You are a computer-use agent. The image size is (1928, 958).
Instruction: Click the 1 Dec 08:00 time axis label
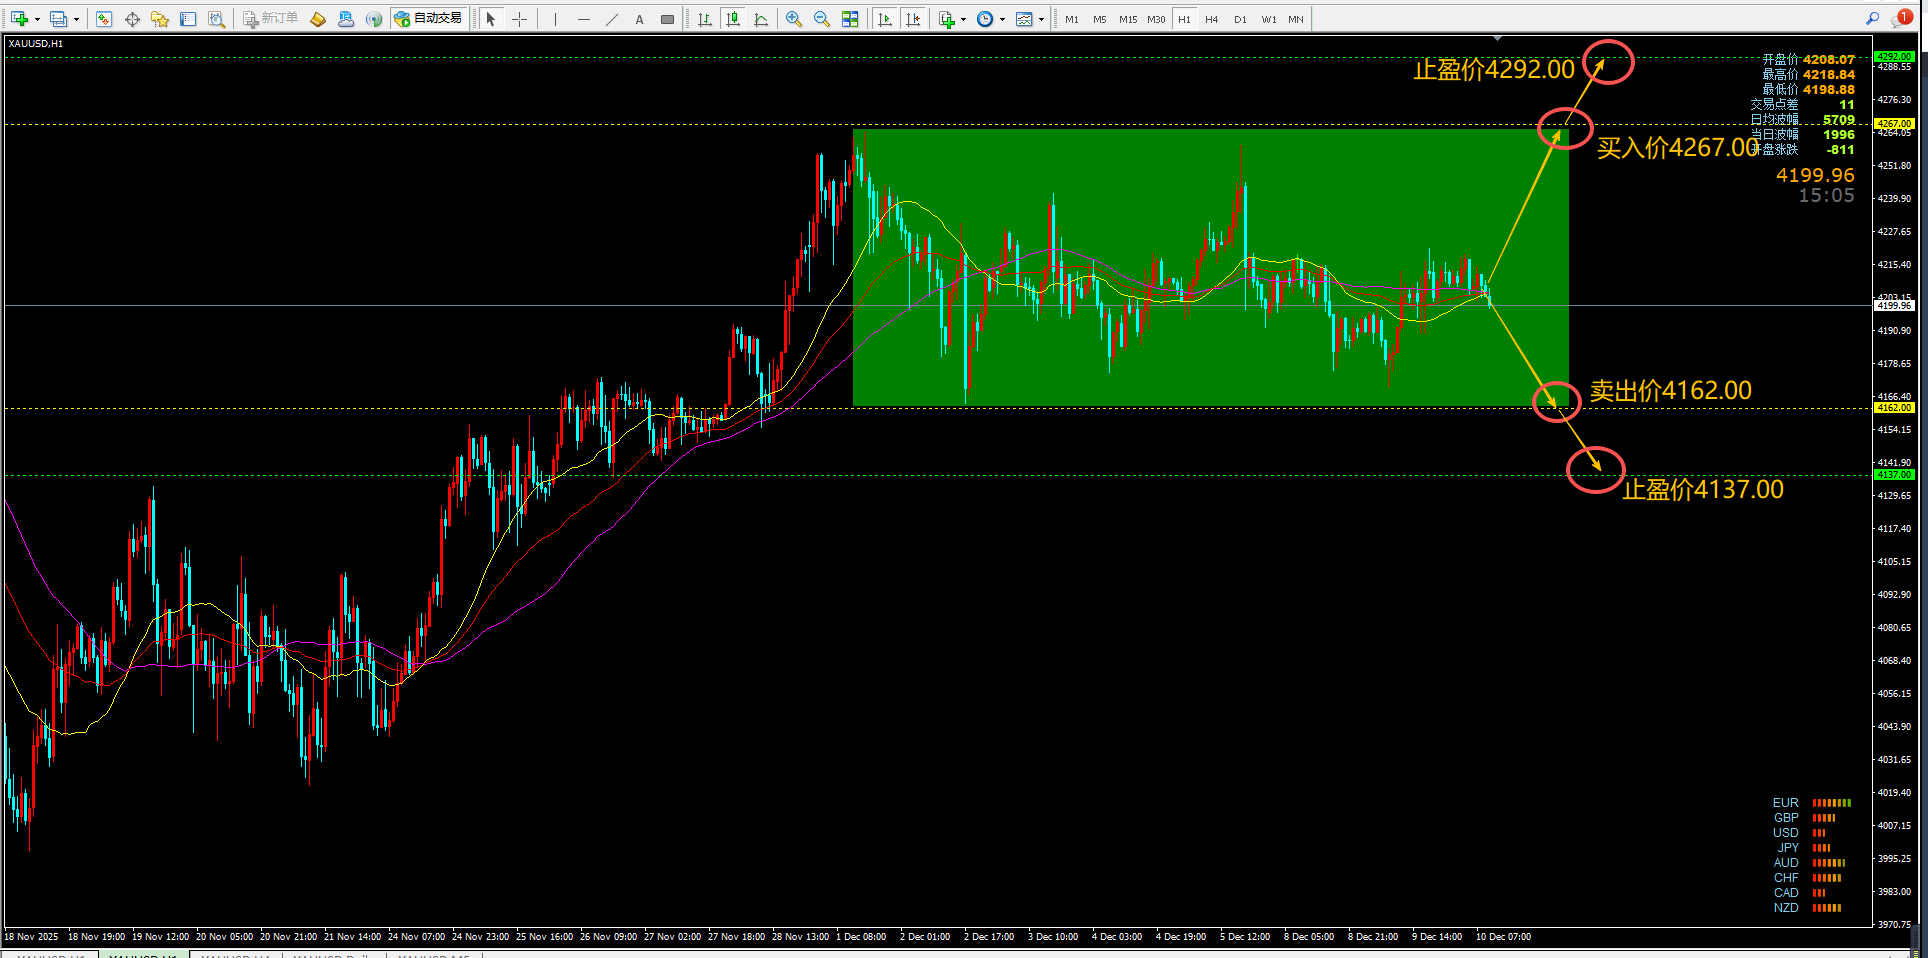pos(861,937)
